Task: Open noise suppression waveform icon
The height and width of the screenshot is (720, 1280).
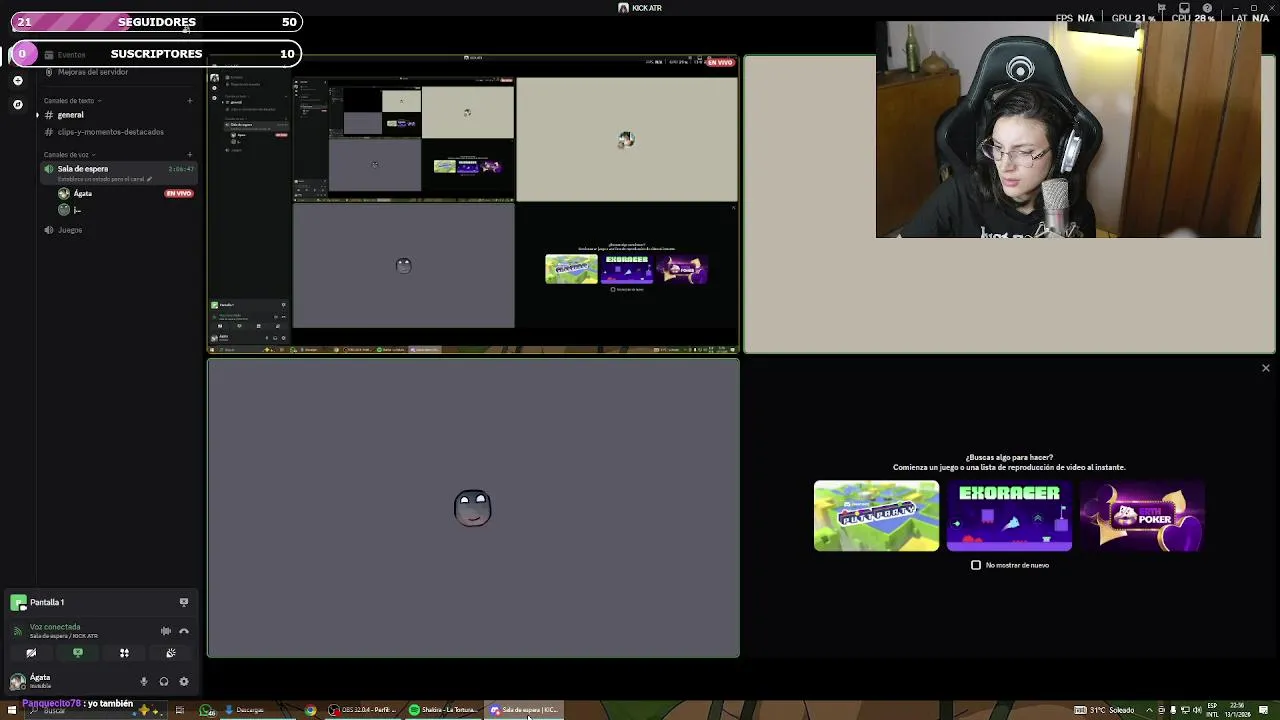Action: tap(165, 631)
